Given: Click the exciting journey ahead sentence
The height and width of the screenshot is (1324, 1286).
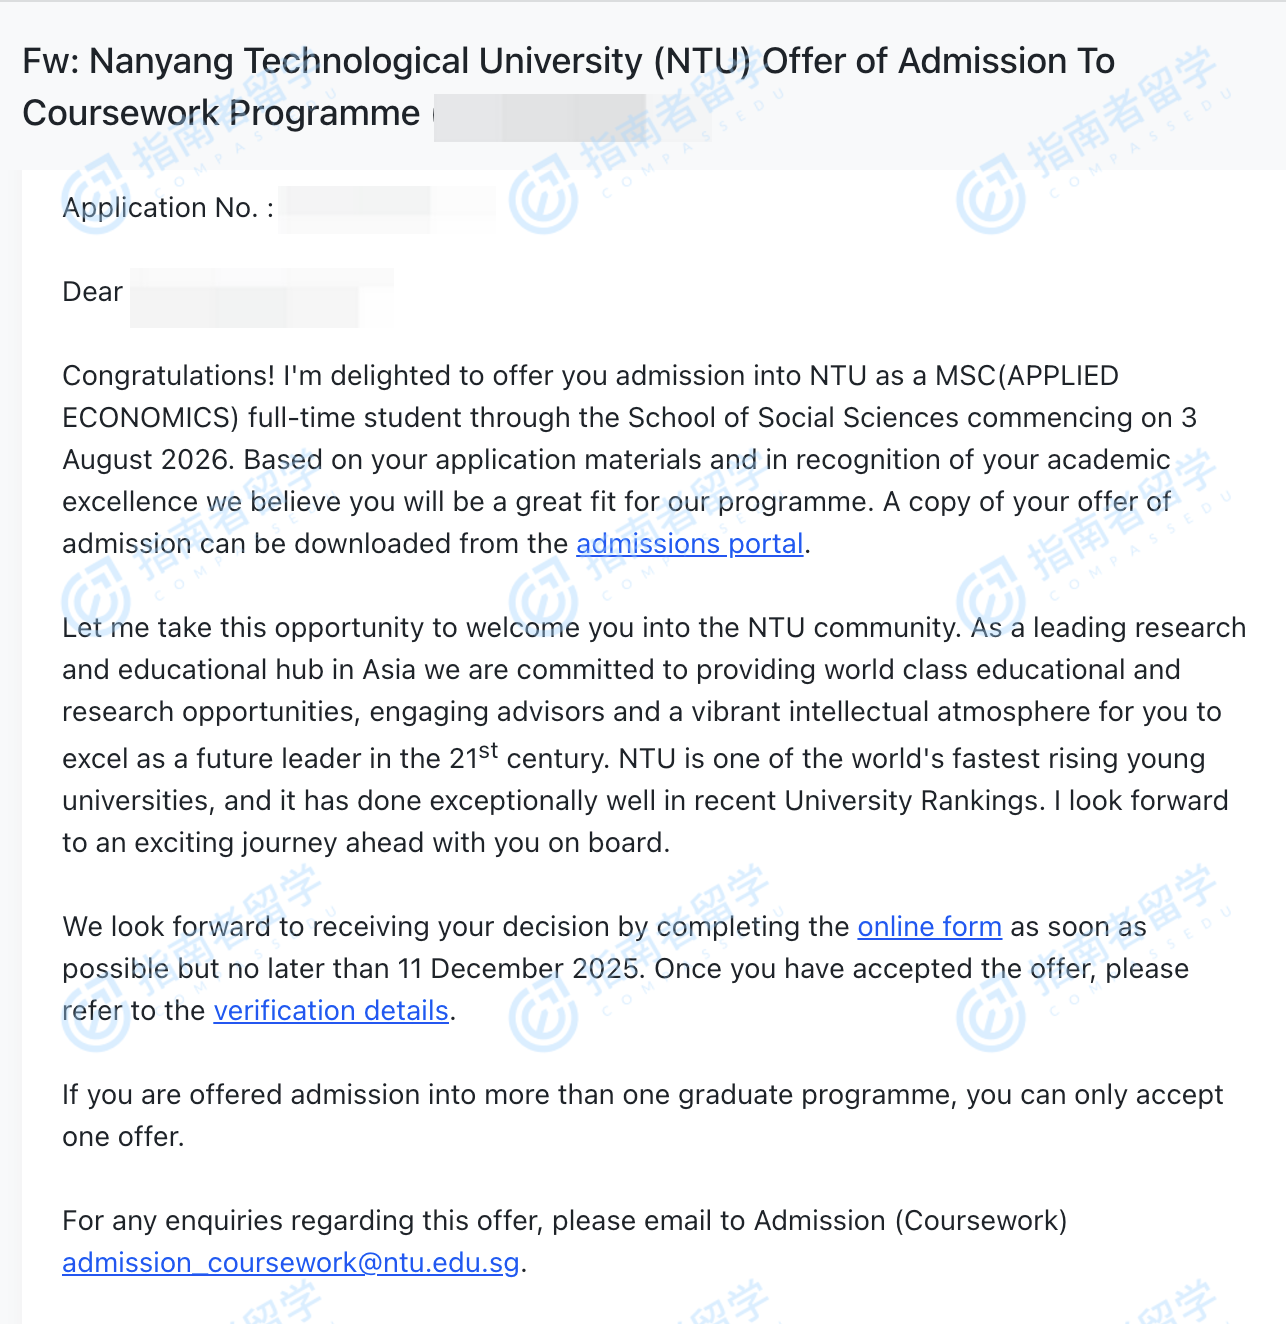Looking at the screenshot, I should coord(365,843).
